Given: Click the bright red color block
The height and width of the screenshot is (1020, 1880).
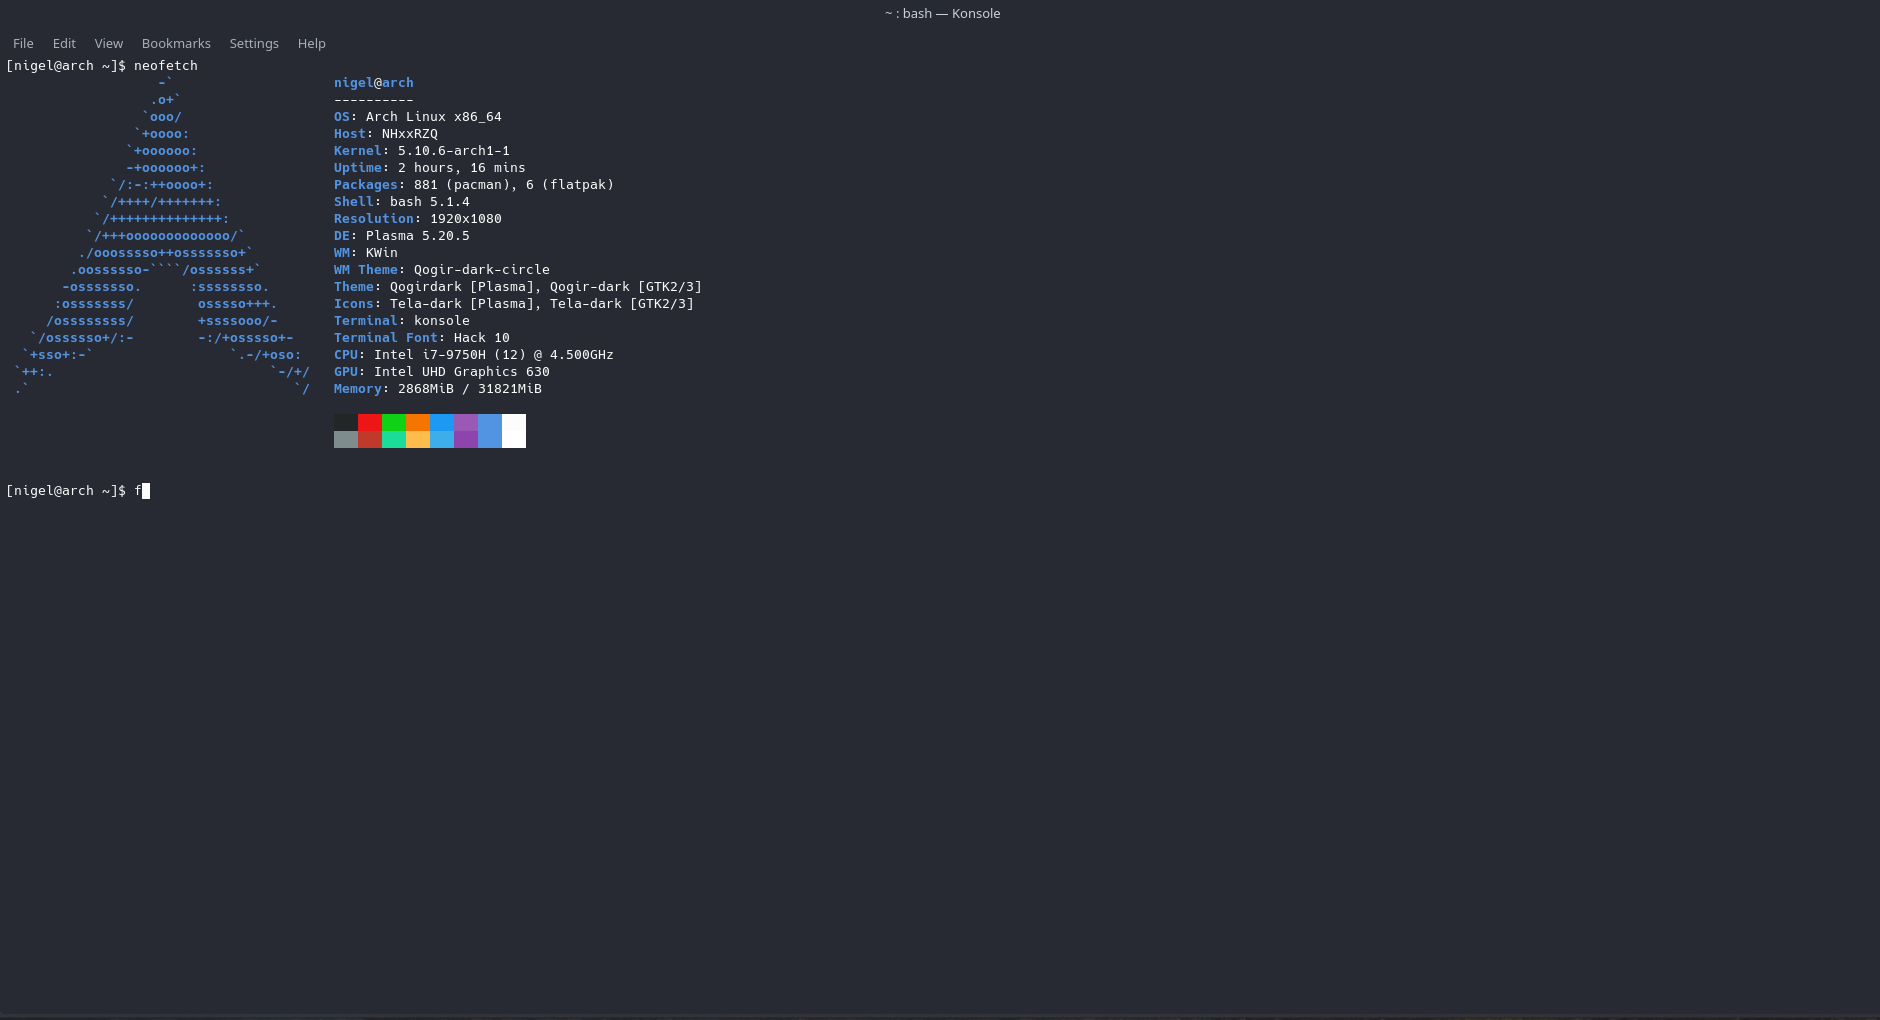Looking at the screenshot, I should click(370, 422).
